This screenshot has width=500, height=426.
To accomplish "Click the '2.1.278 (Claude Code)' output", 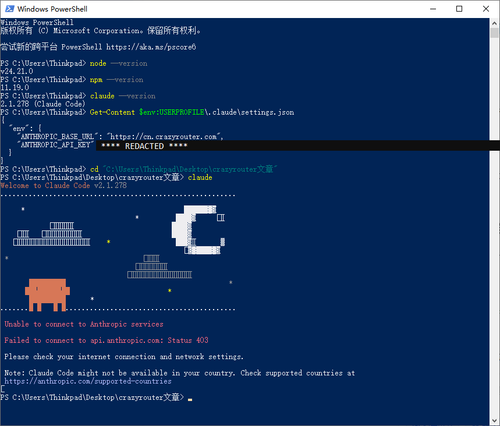I will click(43, 104).
